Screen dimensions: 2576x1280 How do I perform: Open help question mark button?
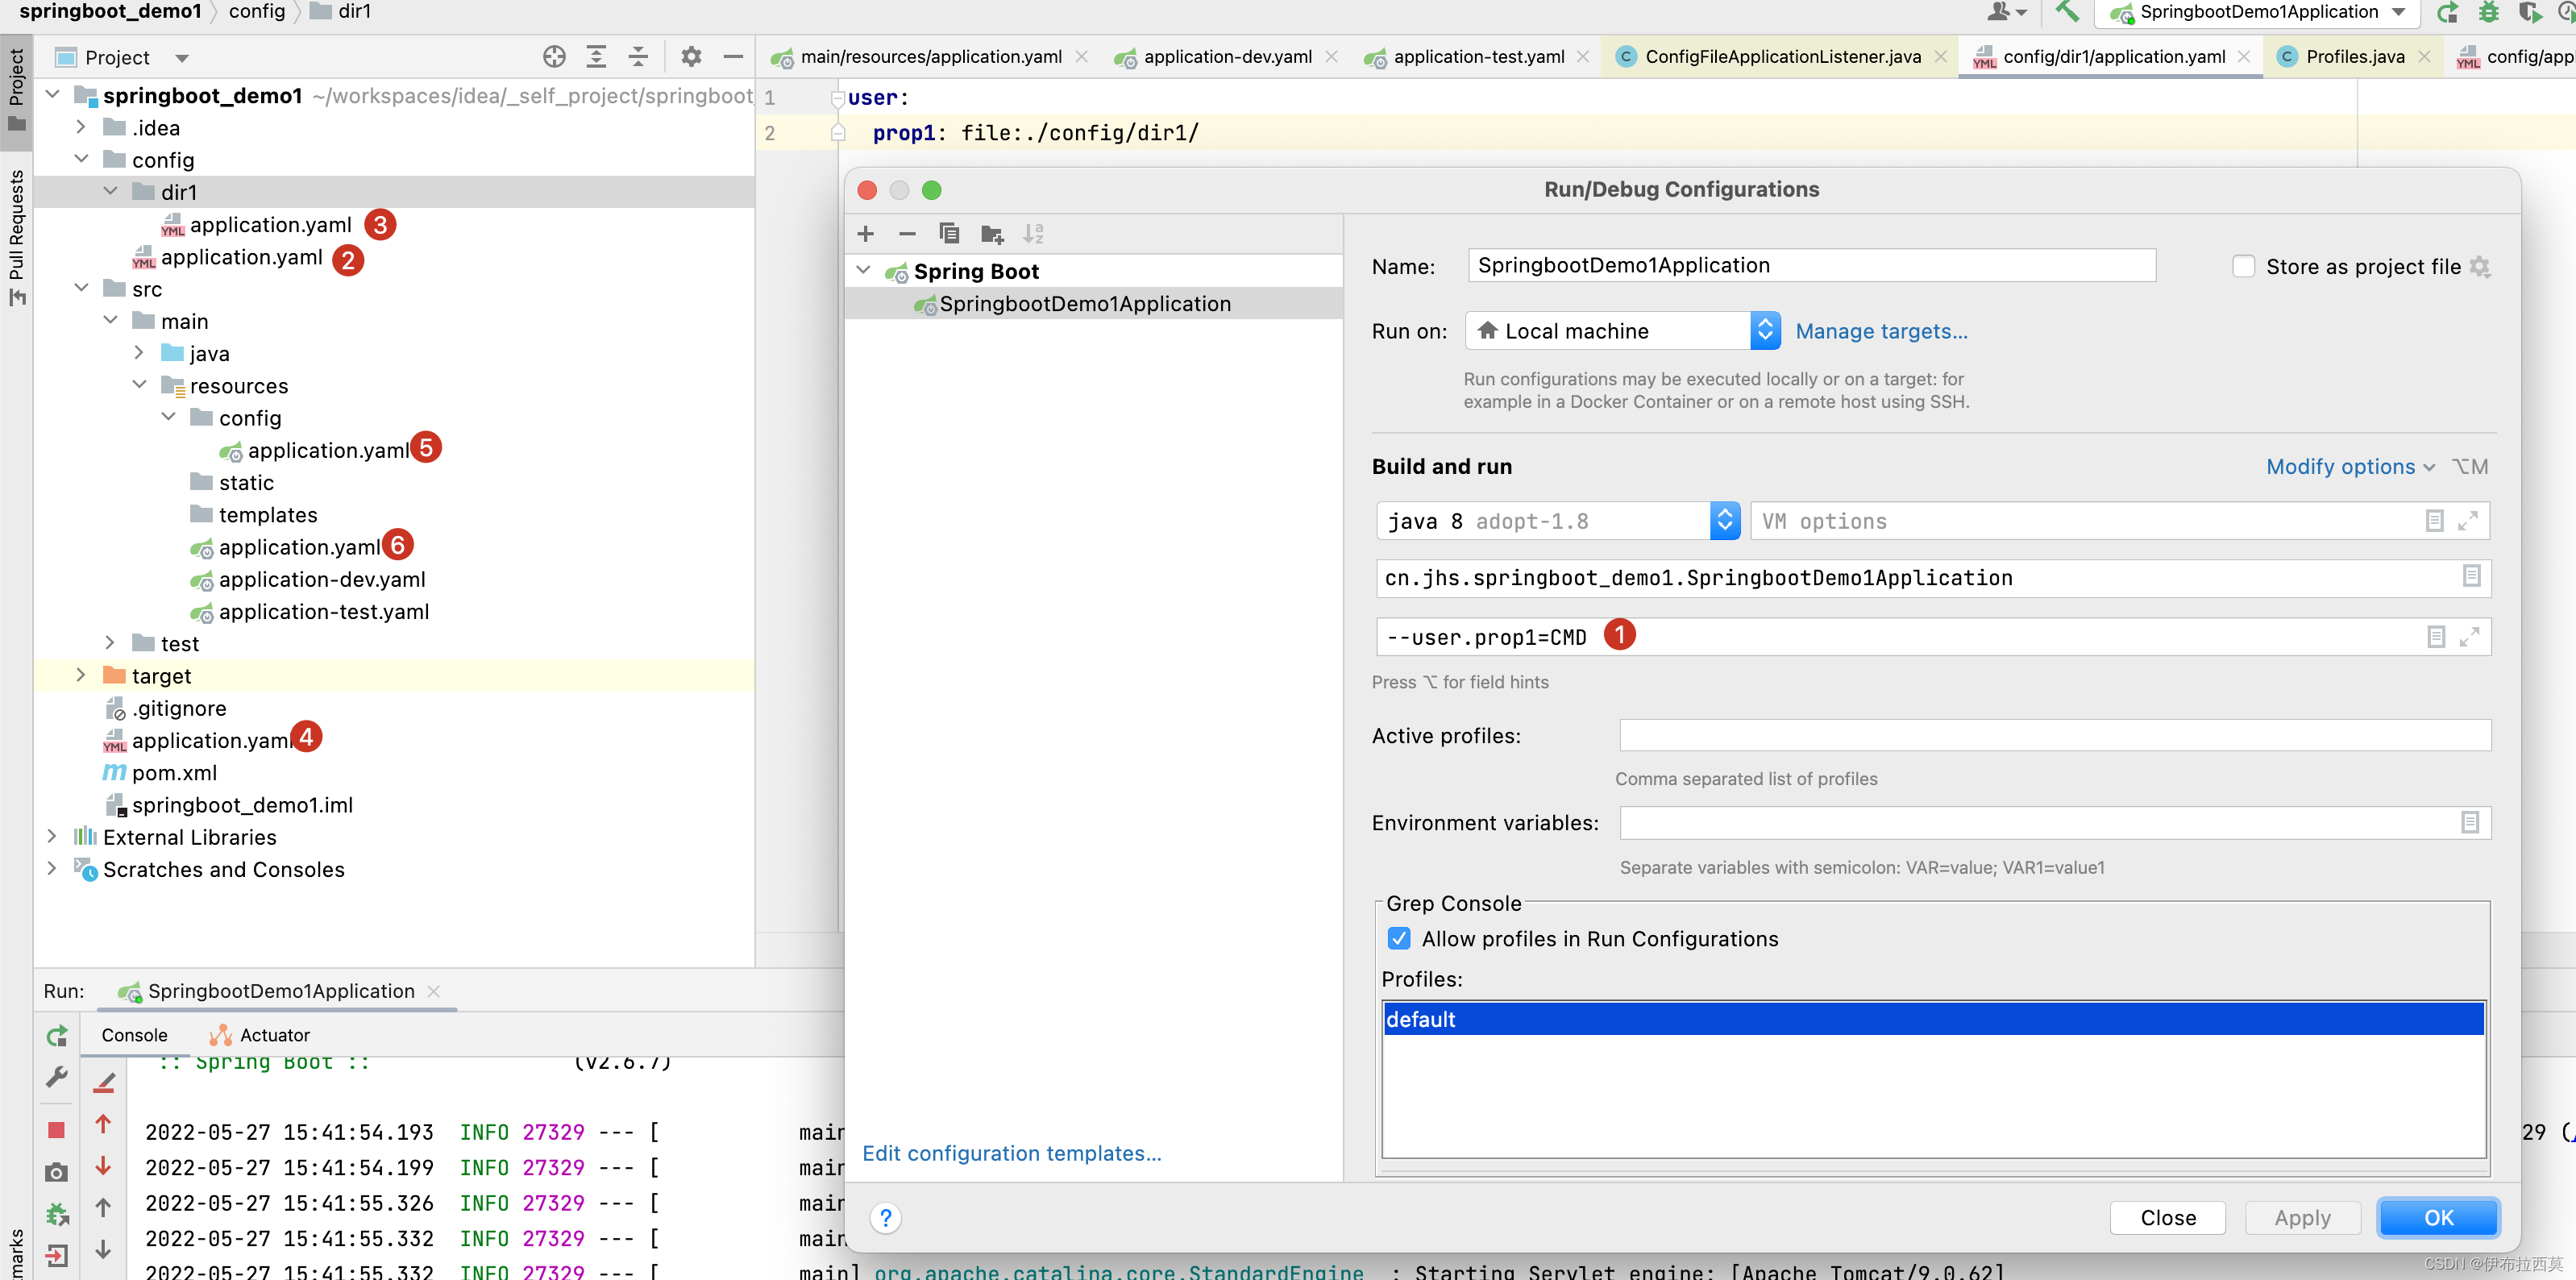click(x=885, y=1218)
